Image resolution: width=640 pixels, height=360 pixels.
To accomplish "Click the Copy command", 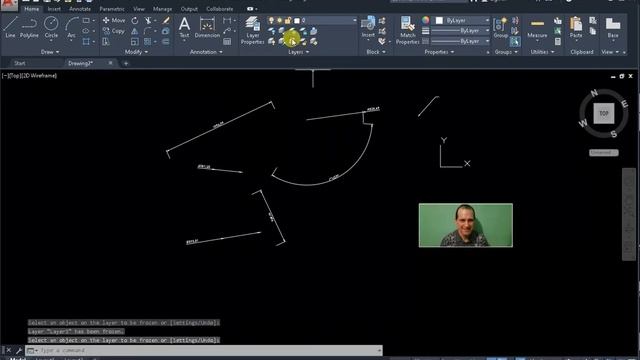I will pos(114,31).
